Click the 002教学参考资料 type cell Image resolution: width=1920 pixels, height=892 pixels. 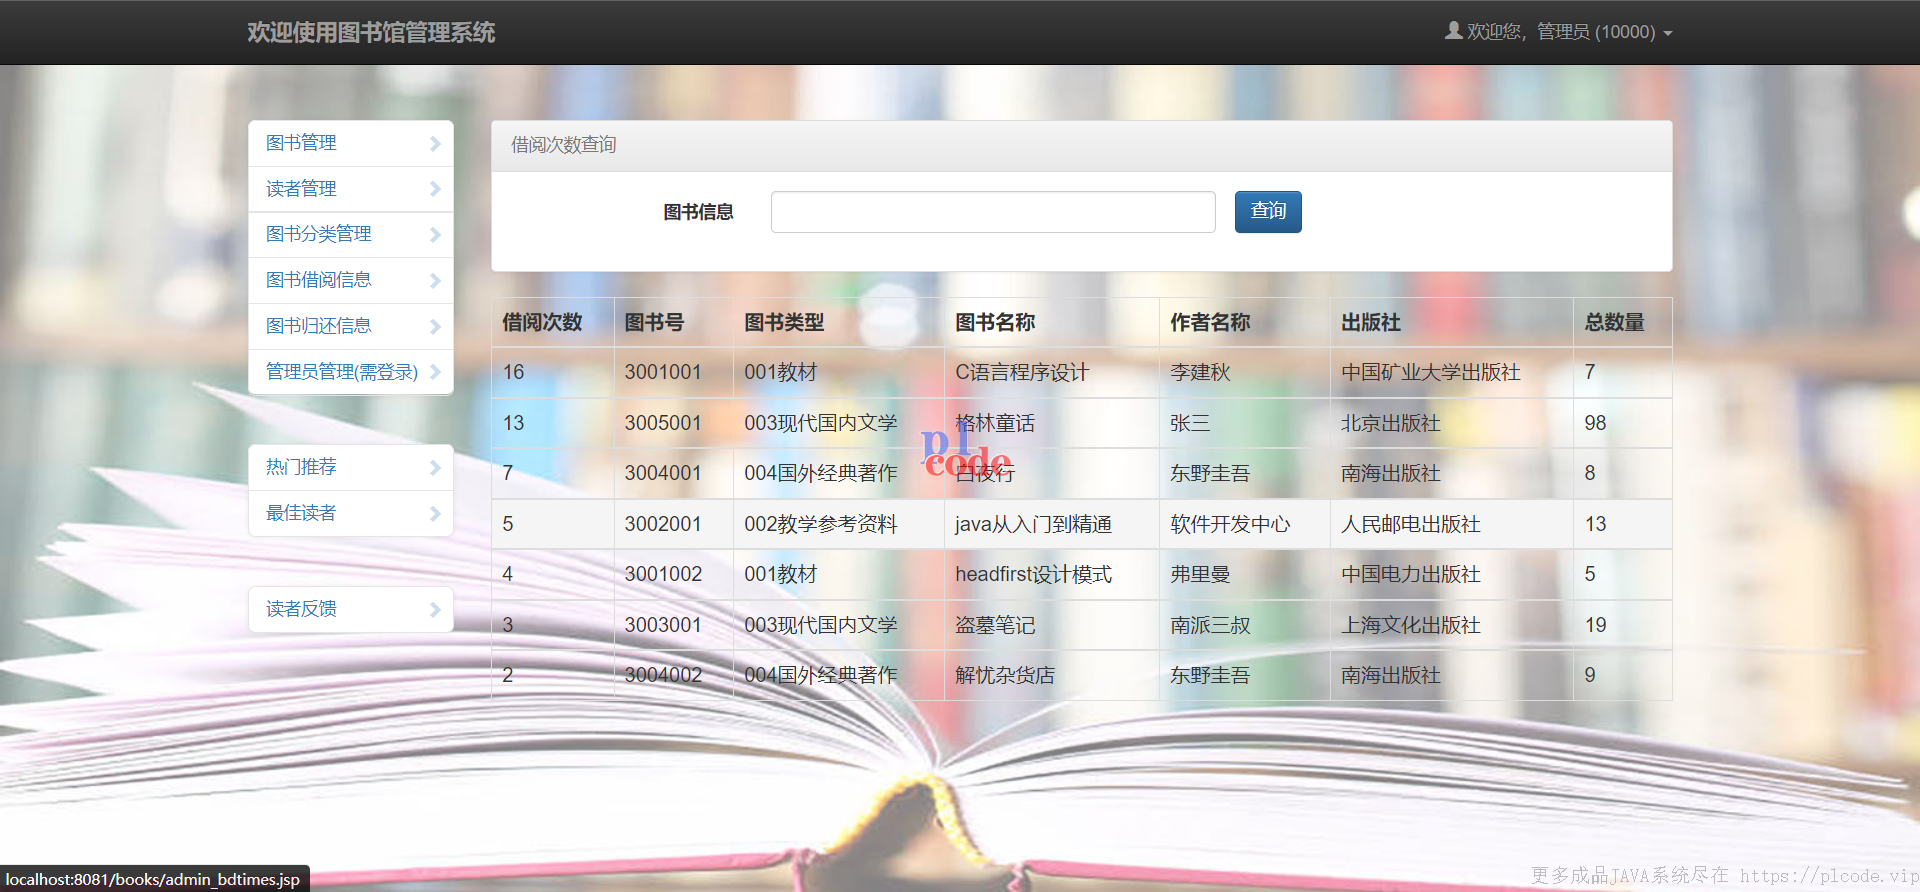coord(838,524)
